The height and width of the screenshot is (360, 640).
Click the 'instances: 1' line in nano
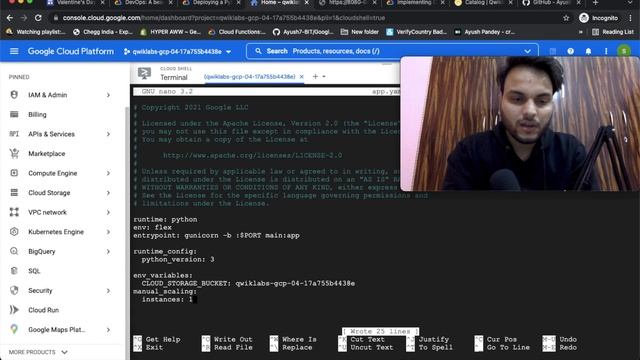point(167,300)
